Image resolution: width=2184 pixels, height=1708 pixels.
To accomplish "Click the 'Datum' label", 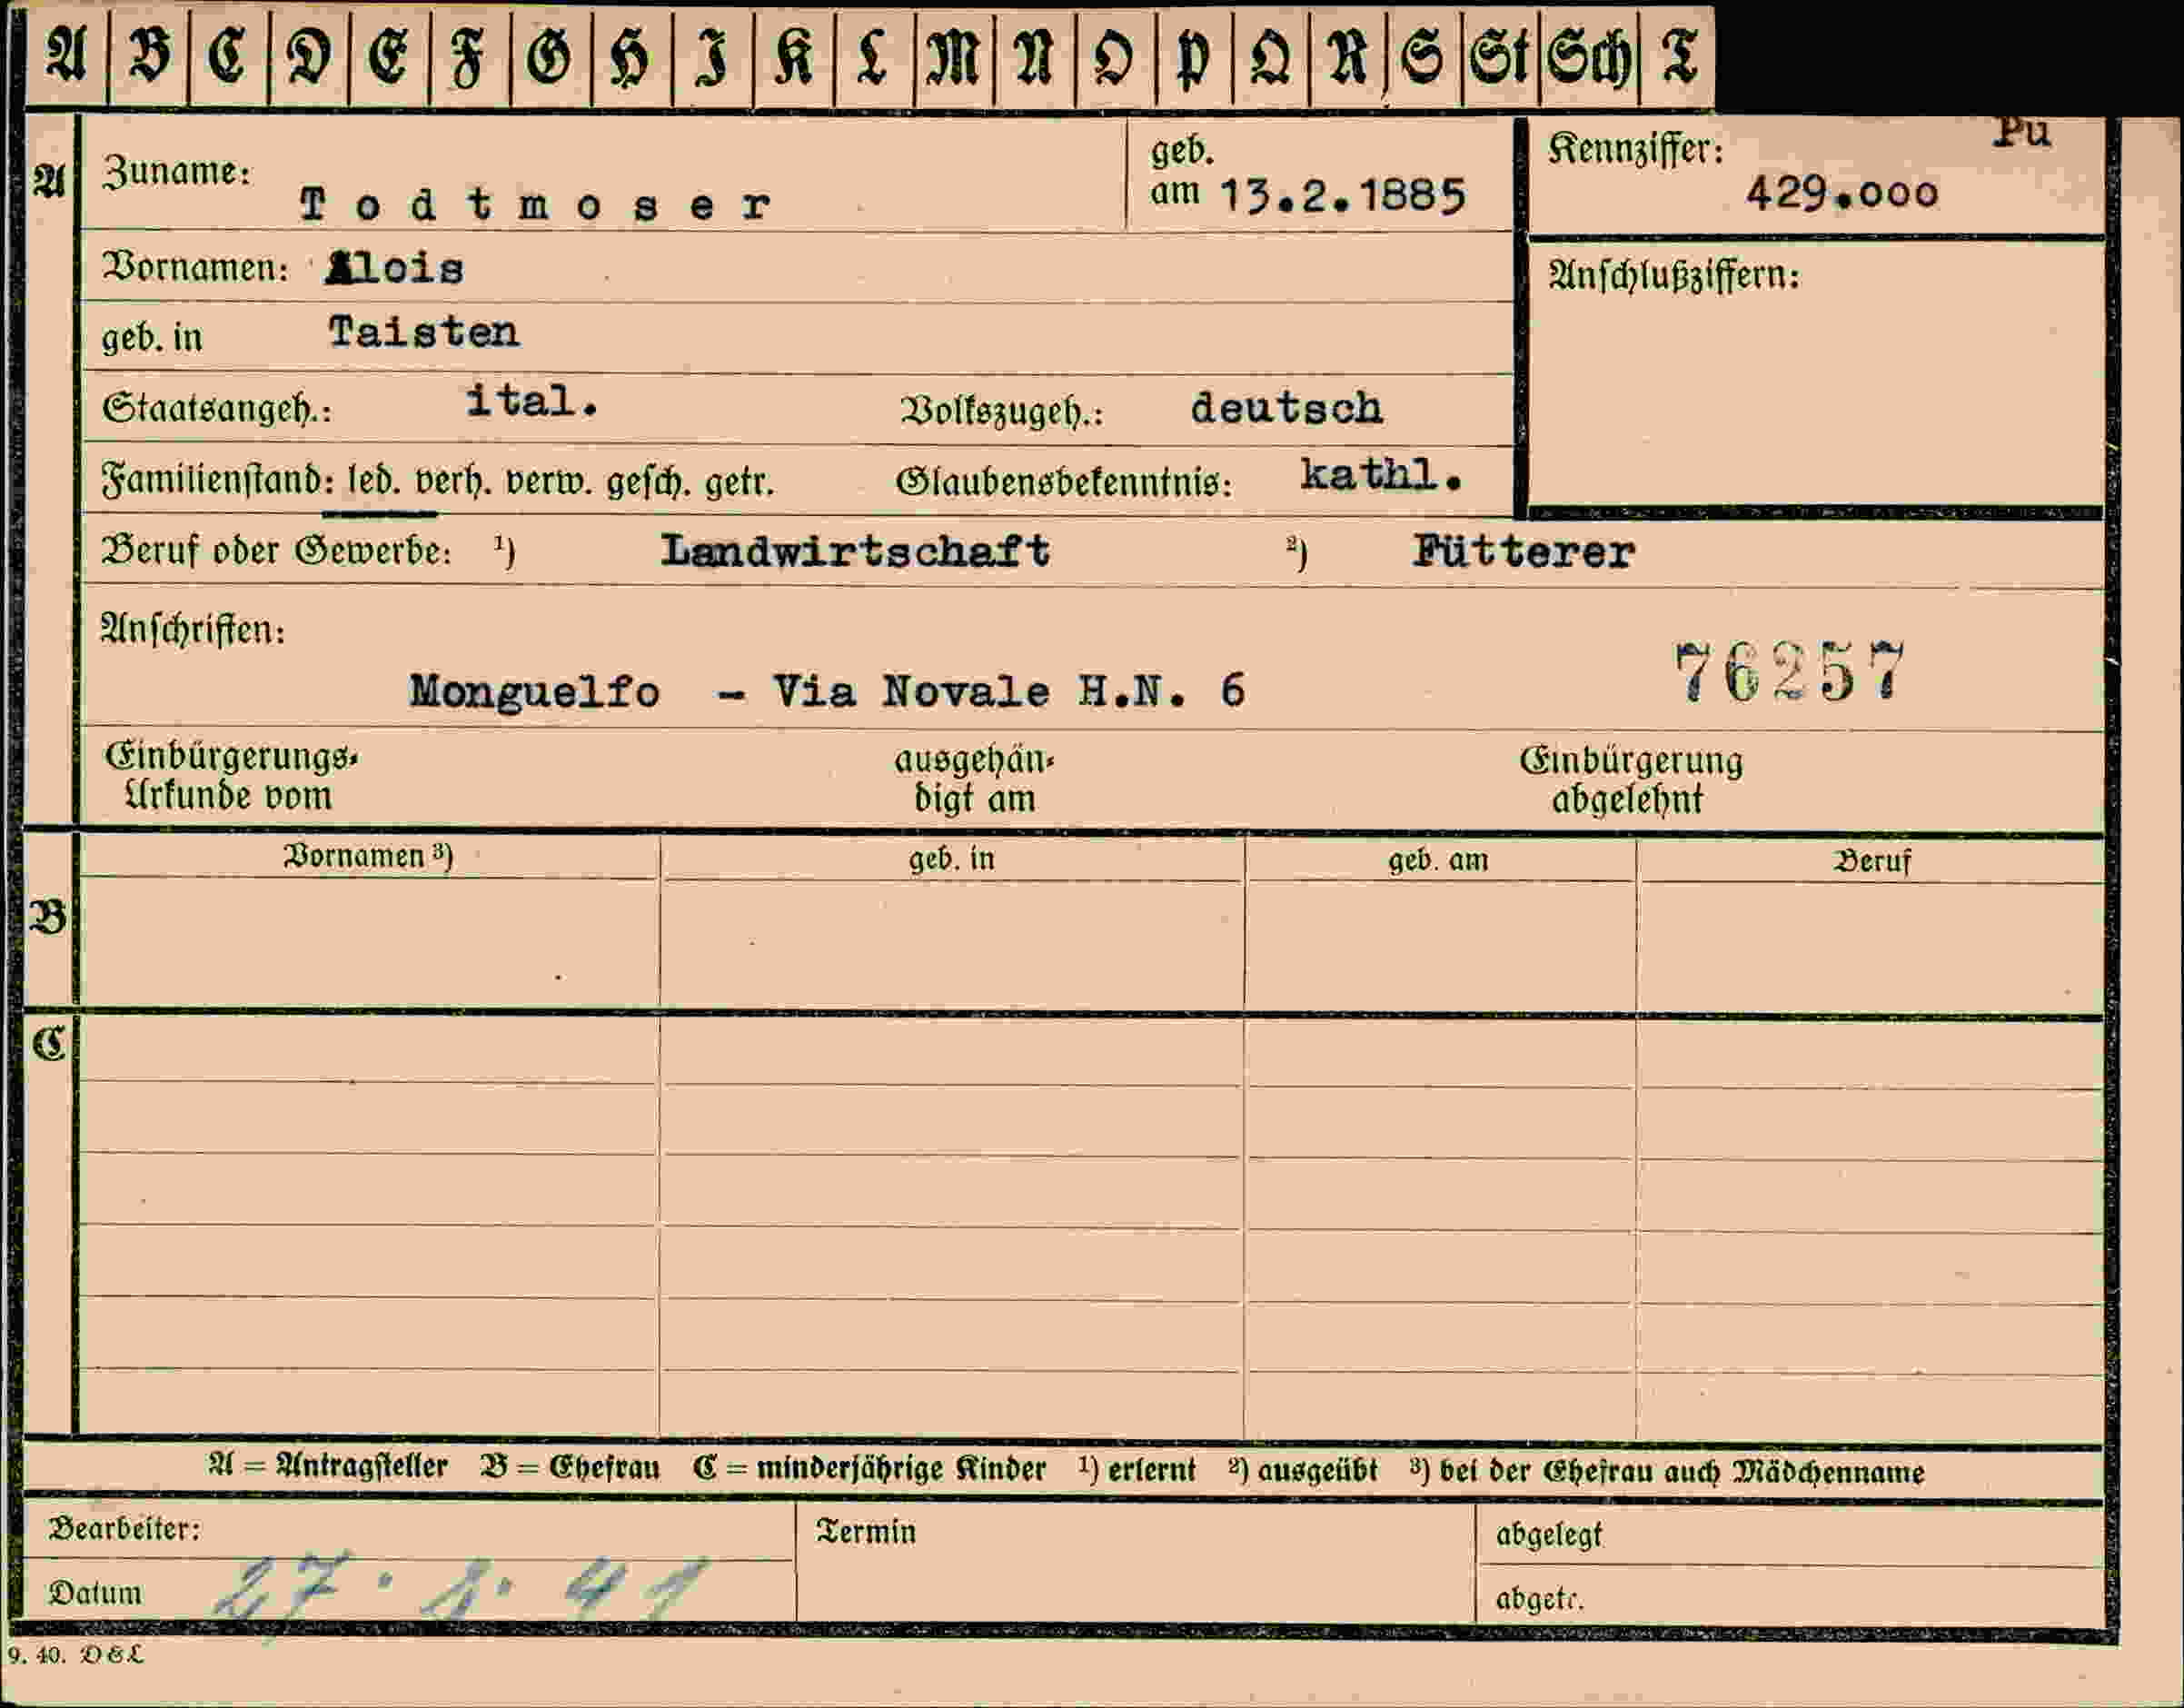I will tap(95, 1593).
